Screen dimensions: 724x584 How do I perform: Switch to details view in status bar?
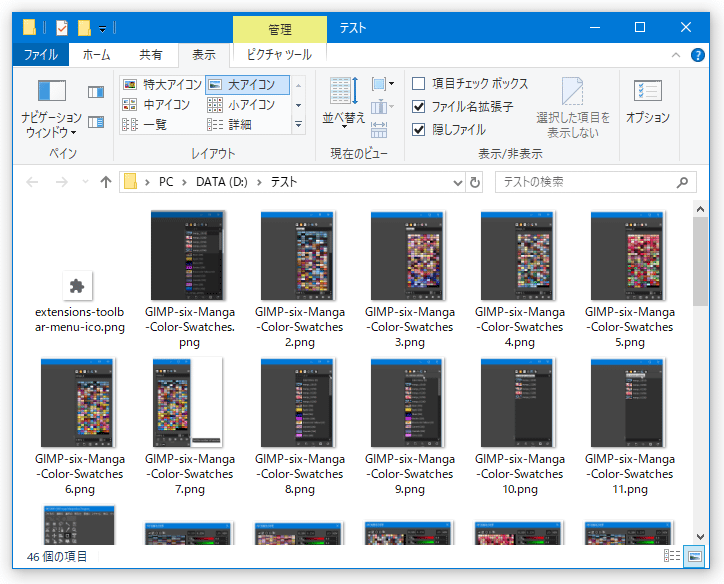(672, 556)
